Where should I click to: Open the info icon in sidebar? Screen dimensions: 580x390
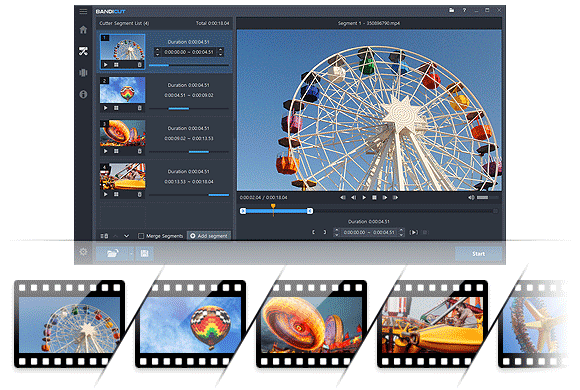click(83, 94)
